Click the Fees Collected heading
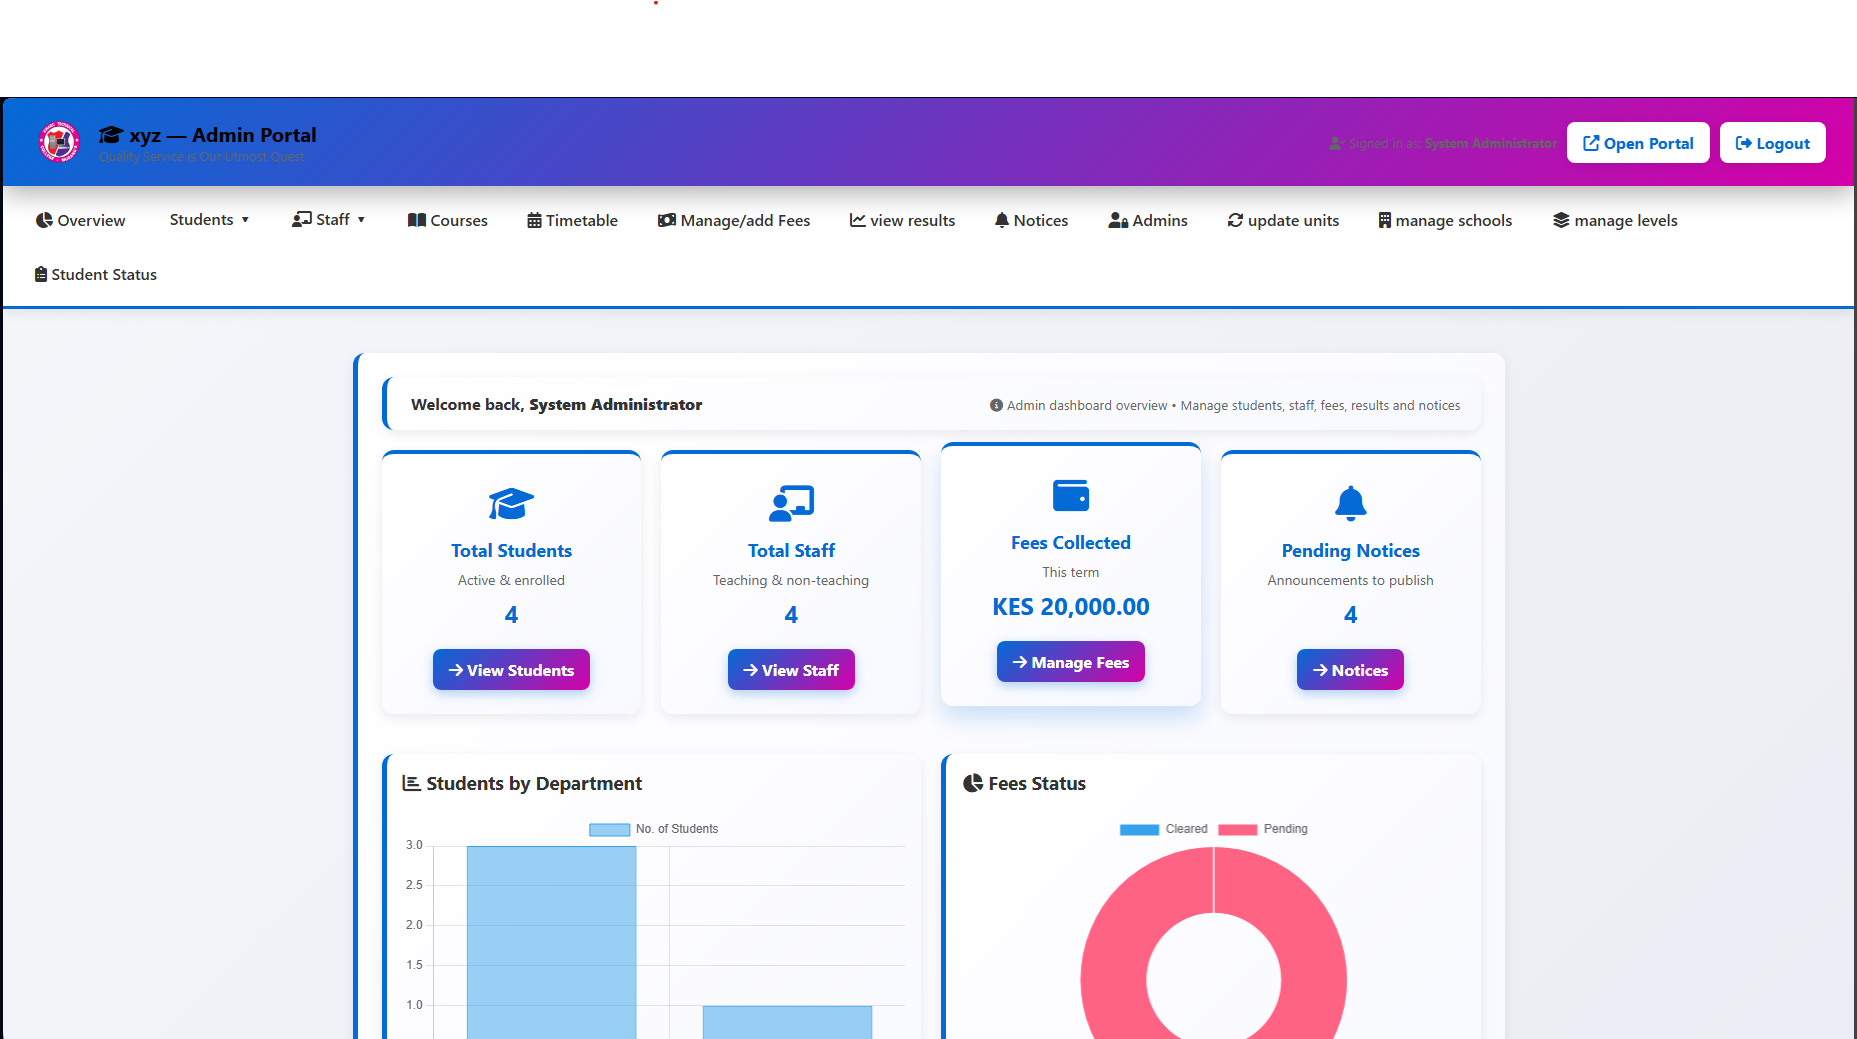 [1071, 543]
